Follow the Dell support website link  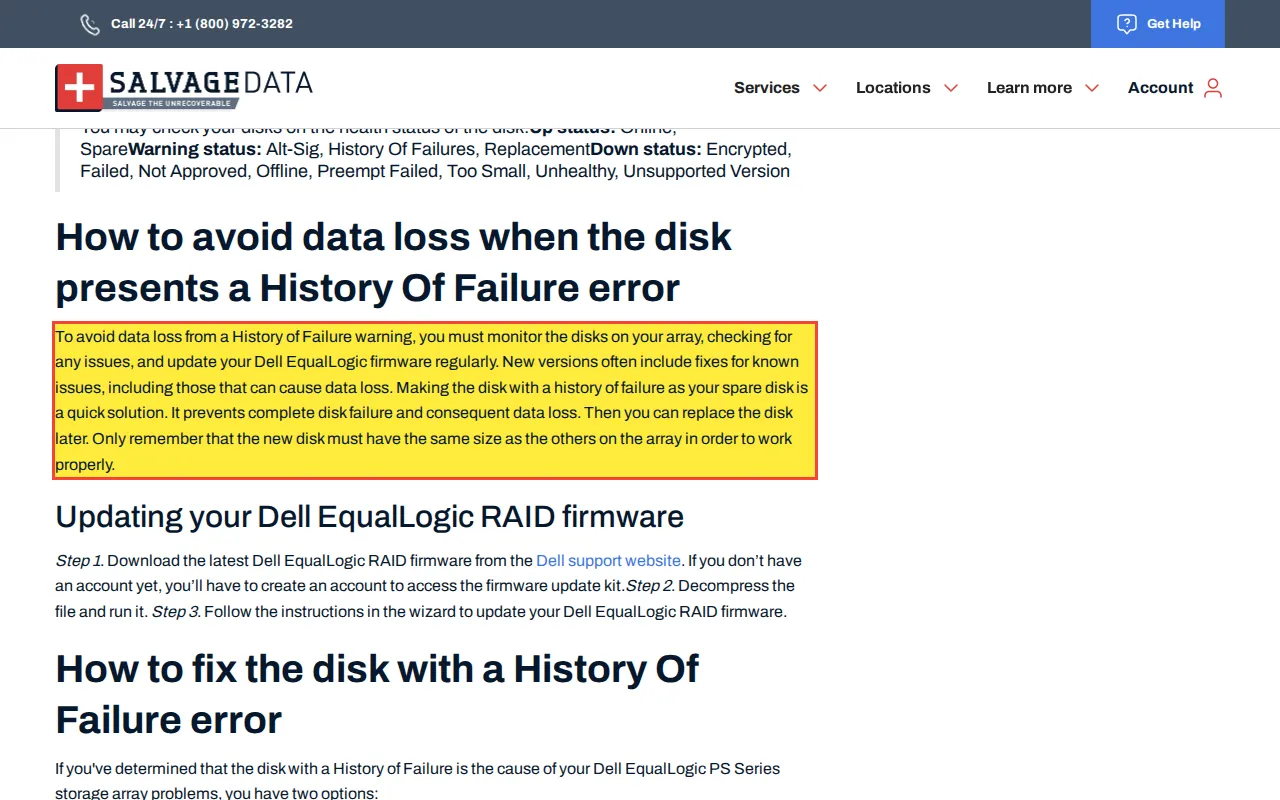click(x=608, y=561)
